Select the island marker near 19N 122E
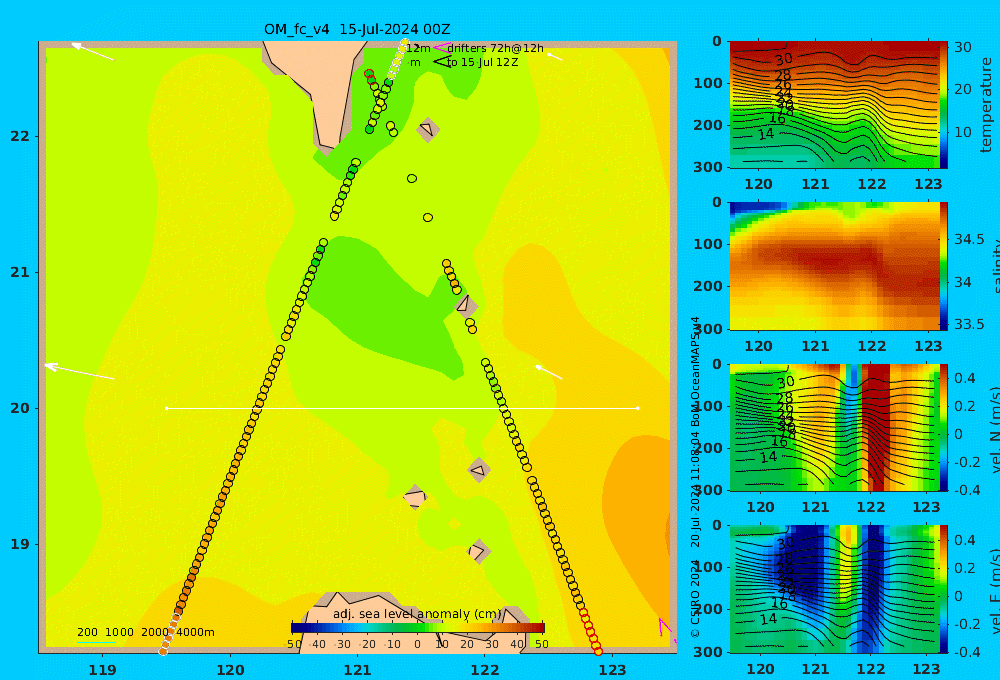This screenshot has width=1000, height=680. pos(479,551)
